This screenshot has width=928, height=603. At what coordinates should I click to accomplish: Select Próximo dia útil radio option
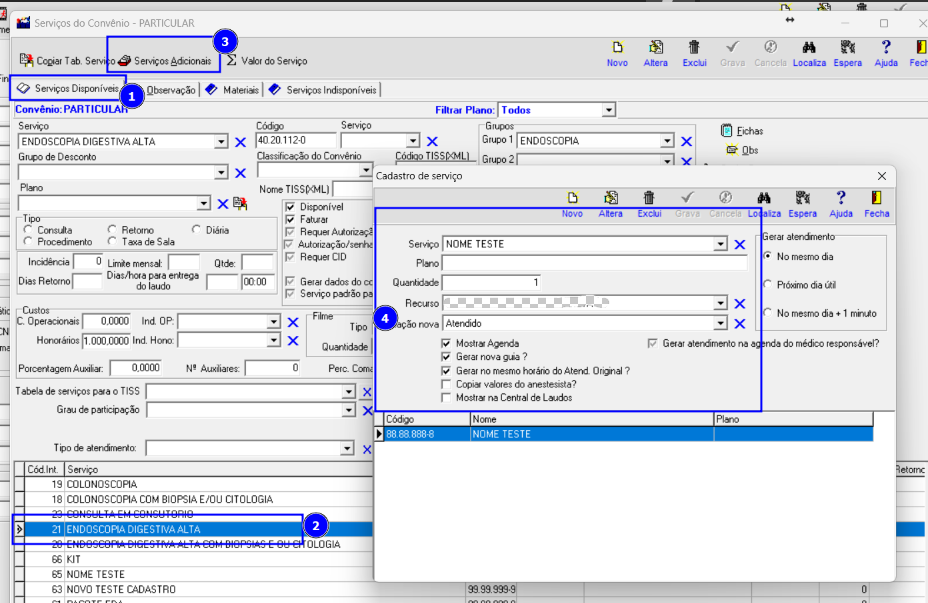[768, 285]
